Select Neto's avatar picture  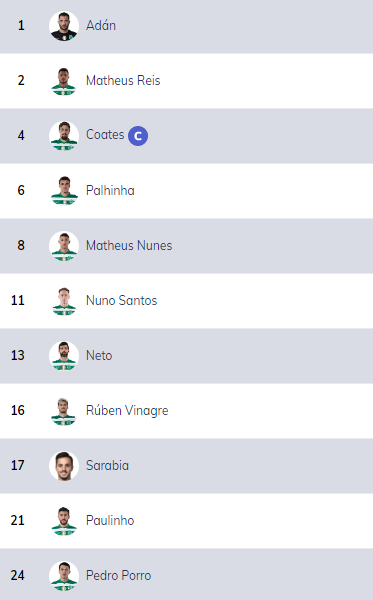coord(64,356)
